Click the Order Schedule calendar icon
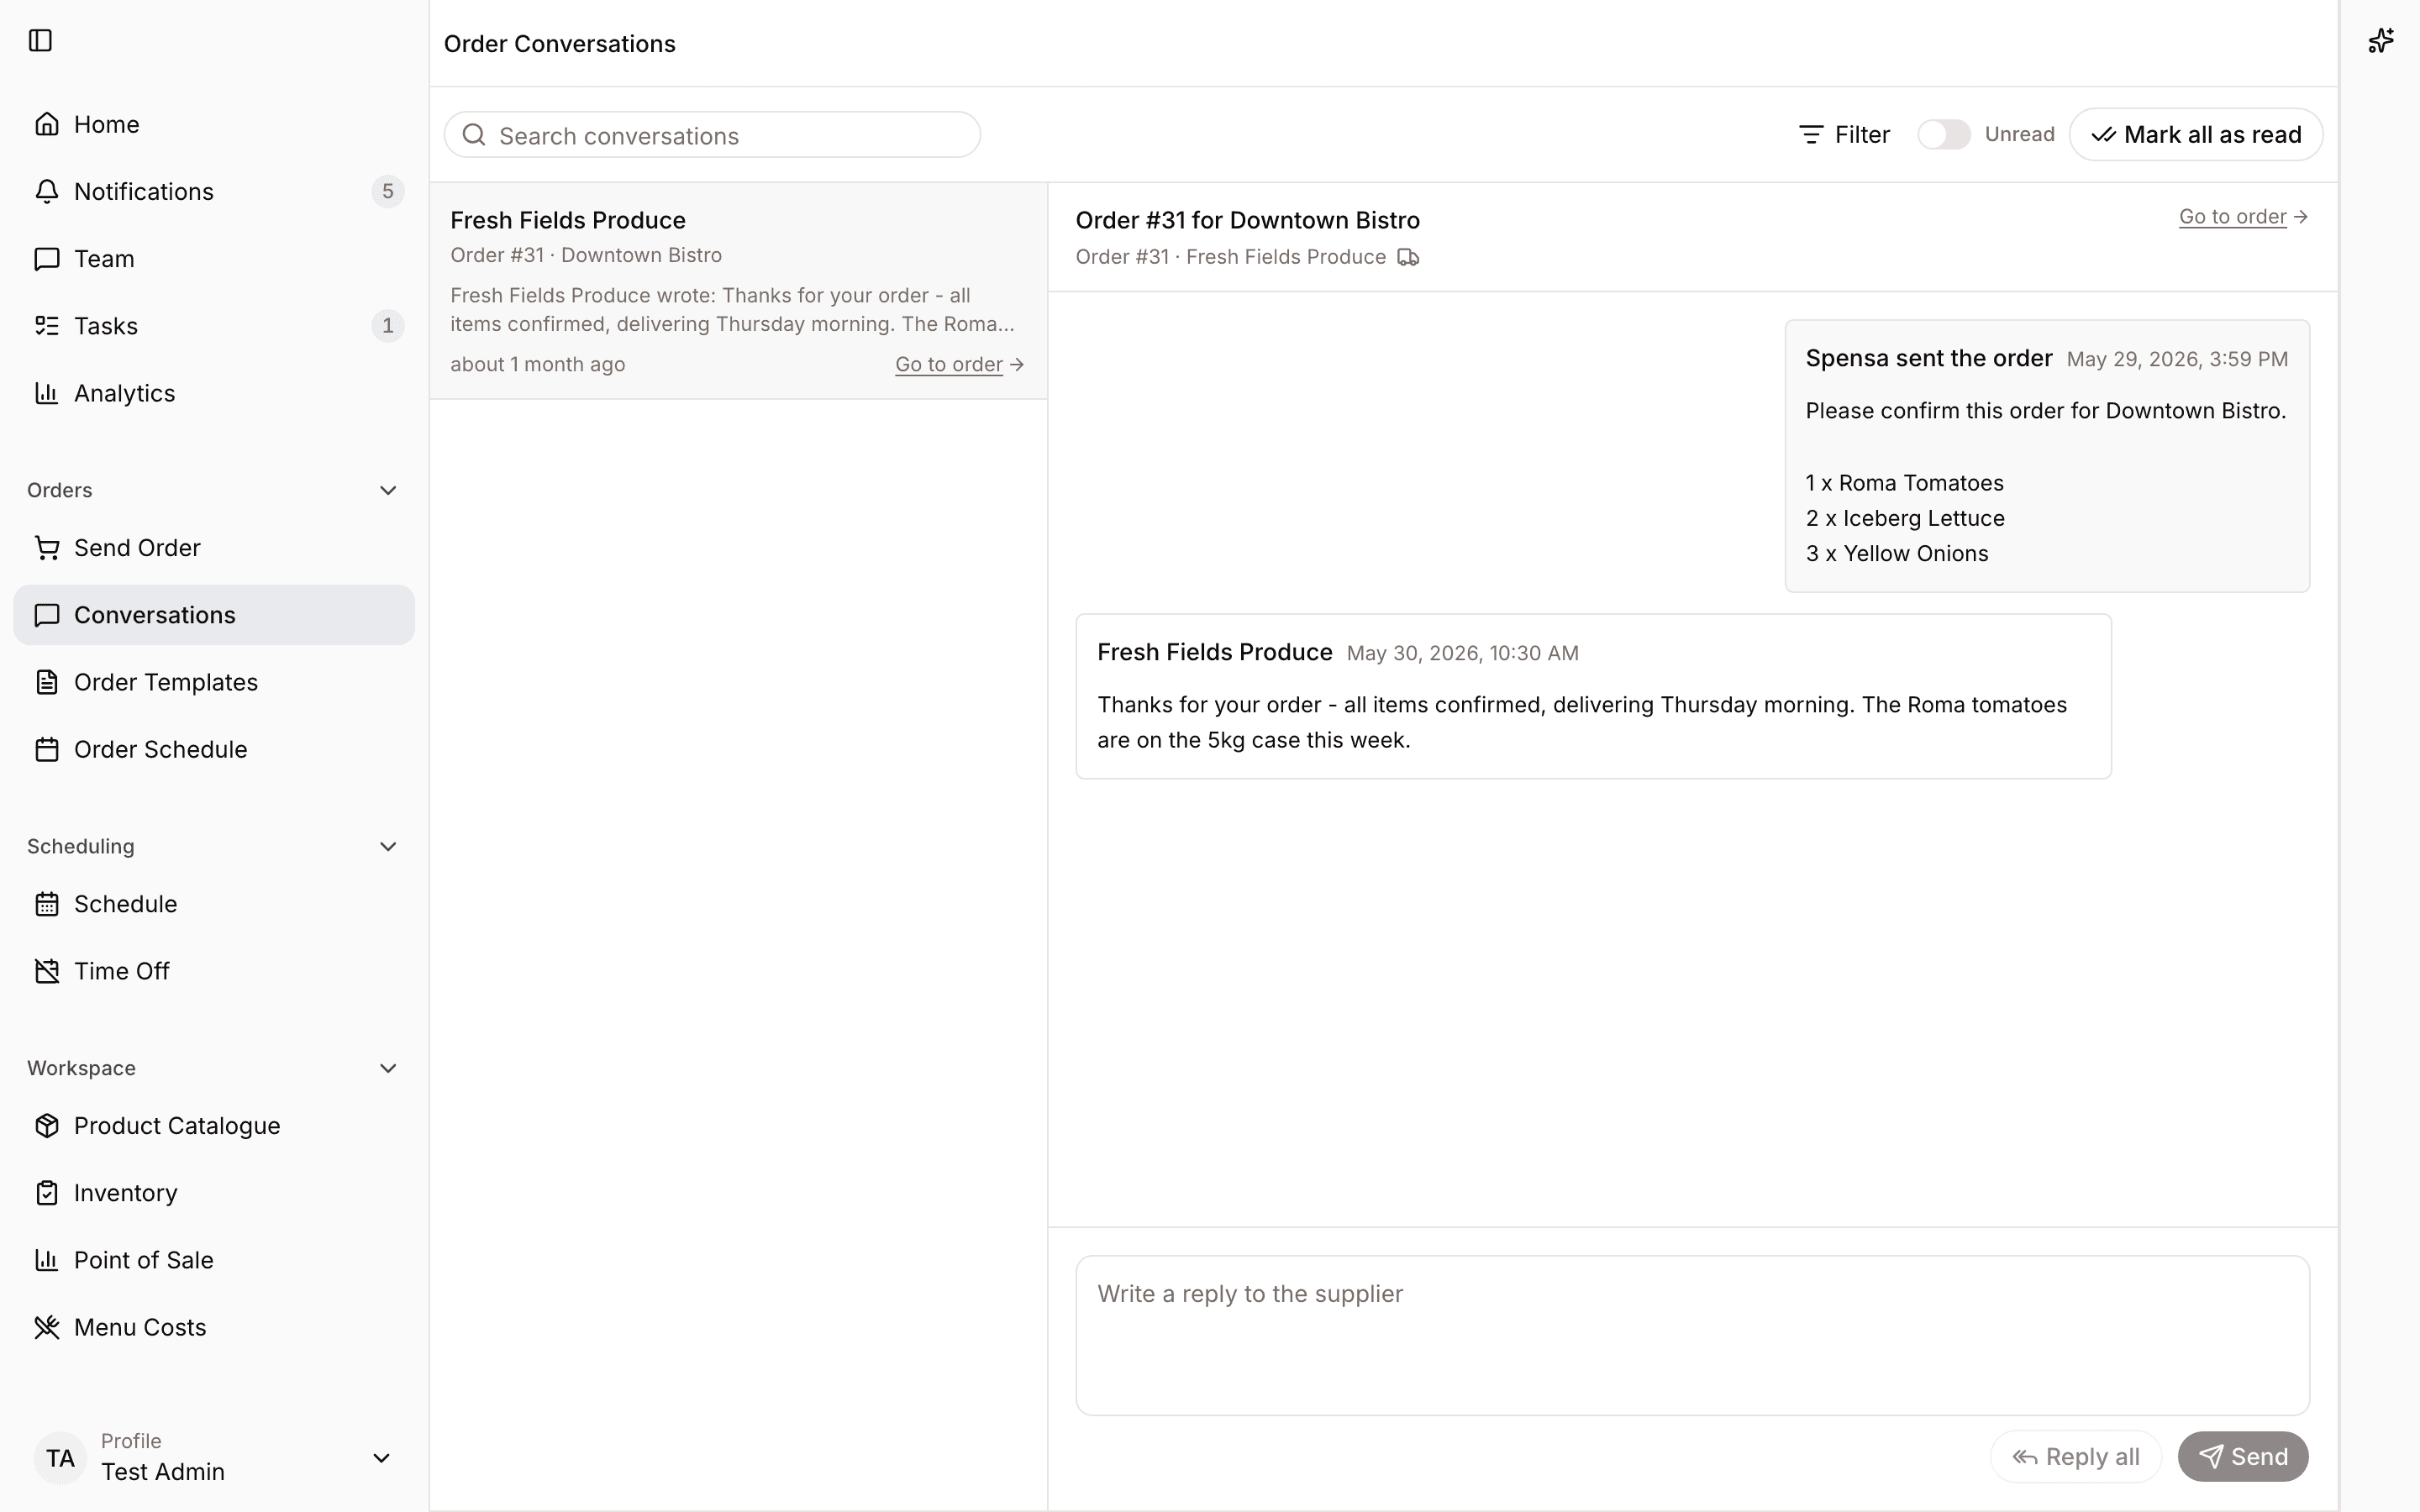Image resolution: width=2420 pixels, height=1512 pixels. click(46, 749)
